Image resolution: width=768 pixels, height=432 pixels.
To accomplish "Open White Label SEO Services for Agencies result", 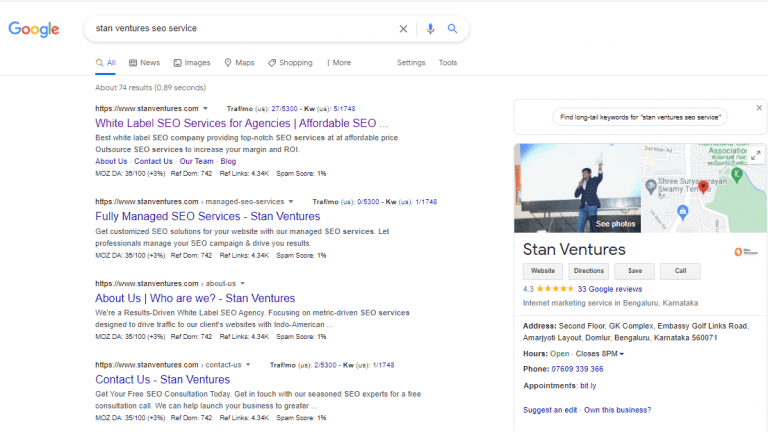I will [x=241, y=123].
